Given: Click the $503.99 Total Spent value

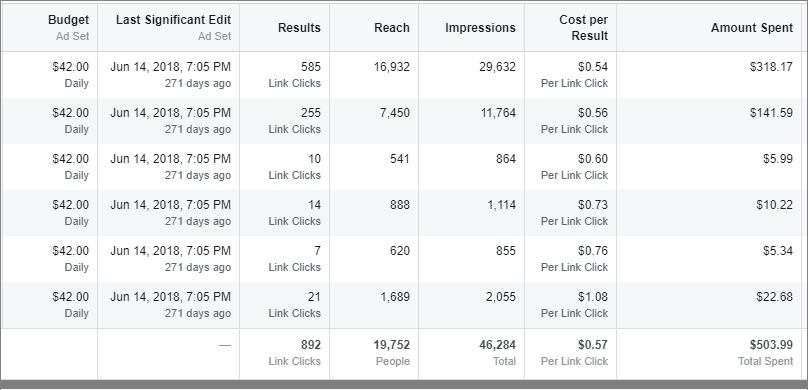Looking at the screenshot, I should [765, 352].
